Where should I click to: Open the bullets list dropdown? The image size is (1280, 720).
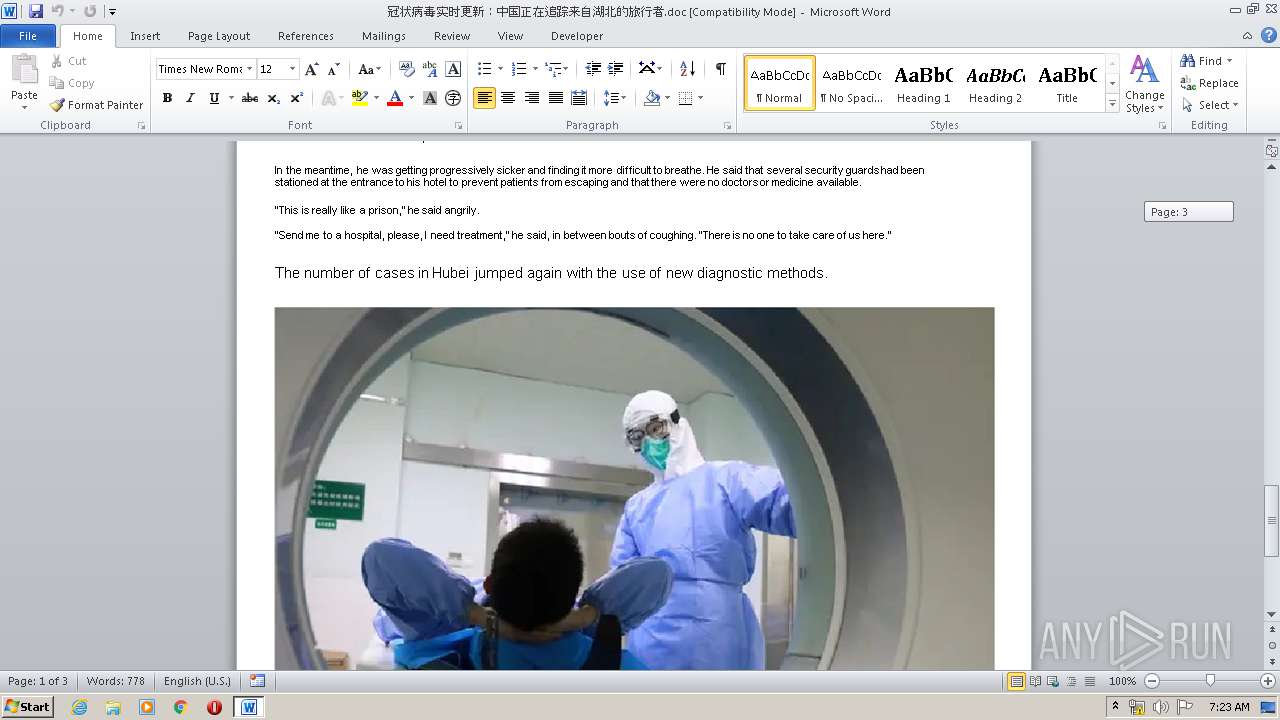[x=500, y=69]
